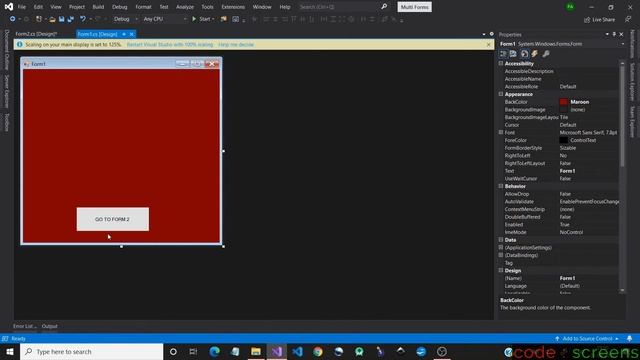Open the Toolbox side tab

7,122
